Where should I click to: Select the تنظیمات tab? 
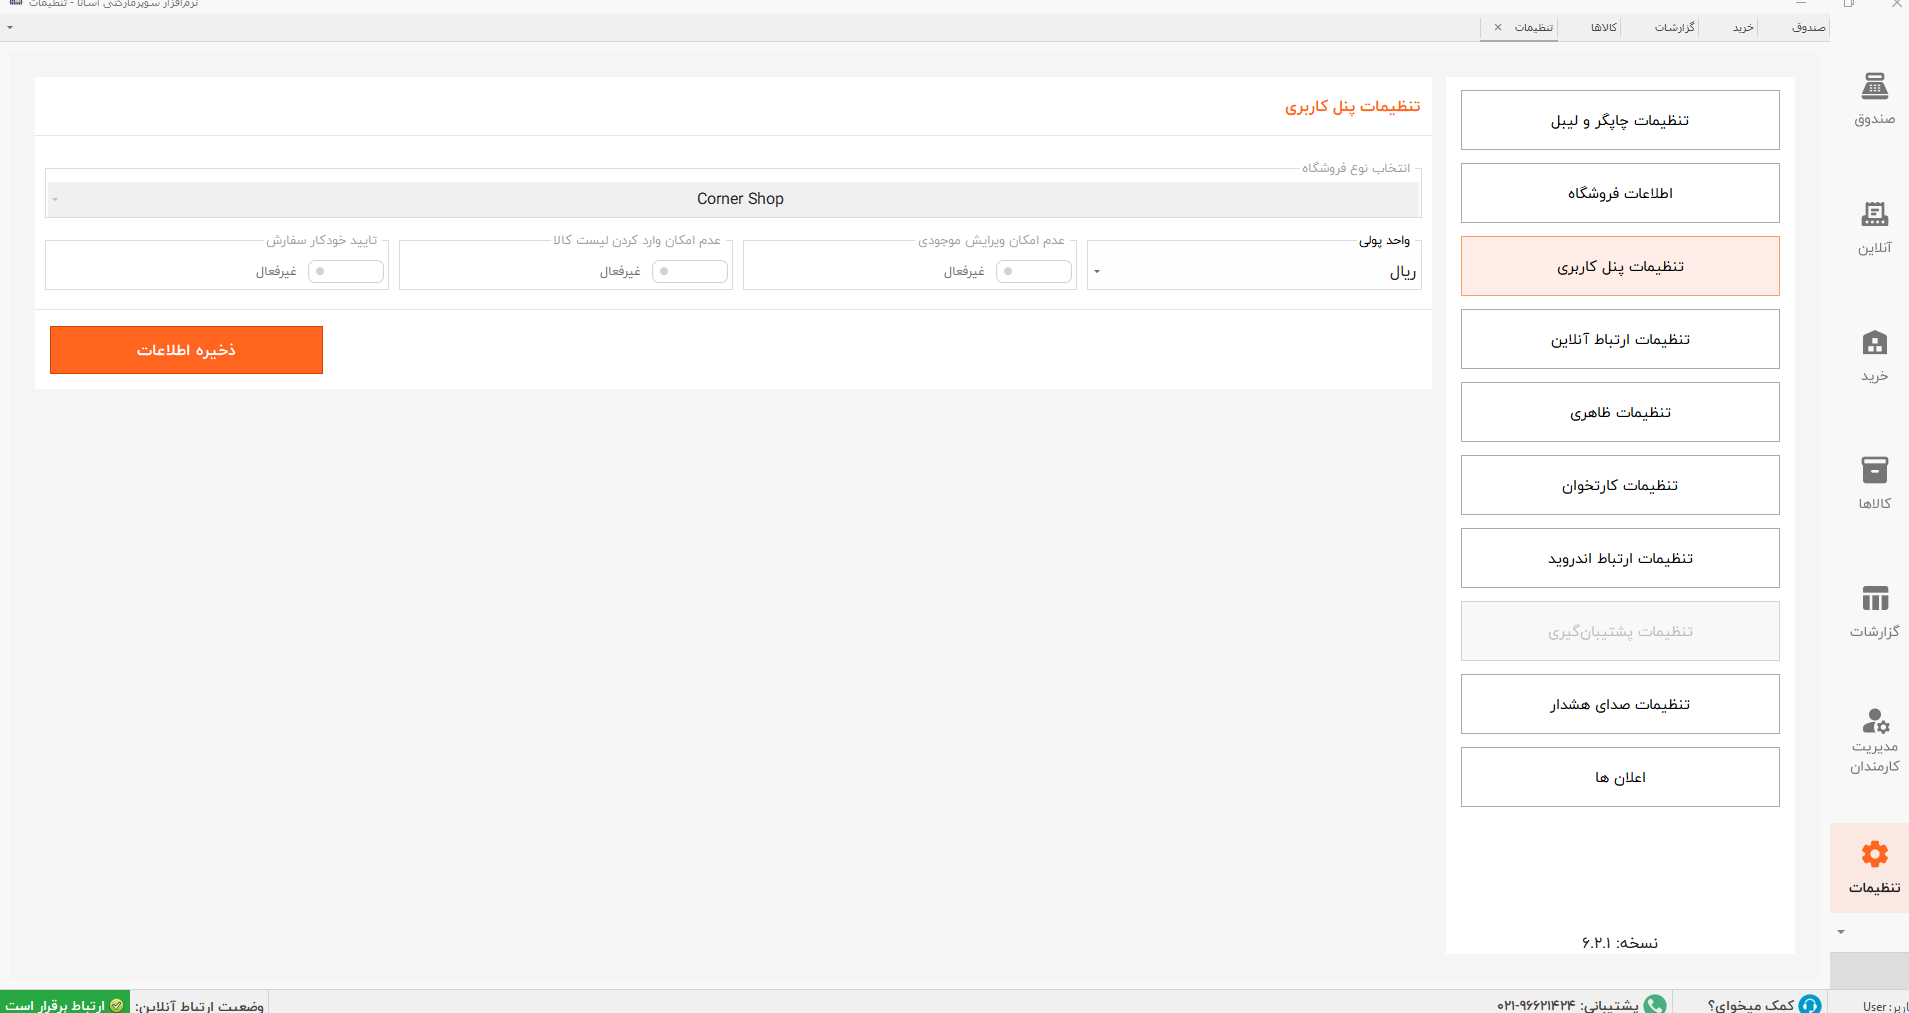1533,27
